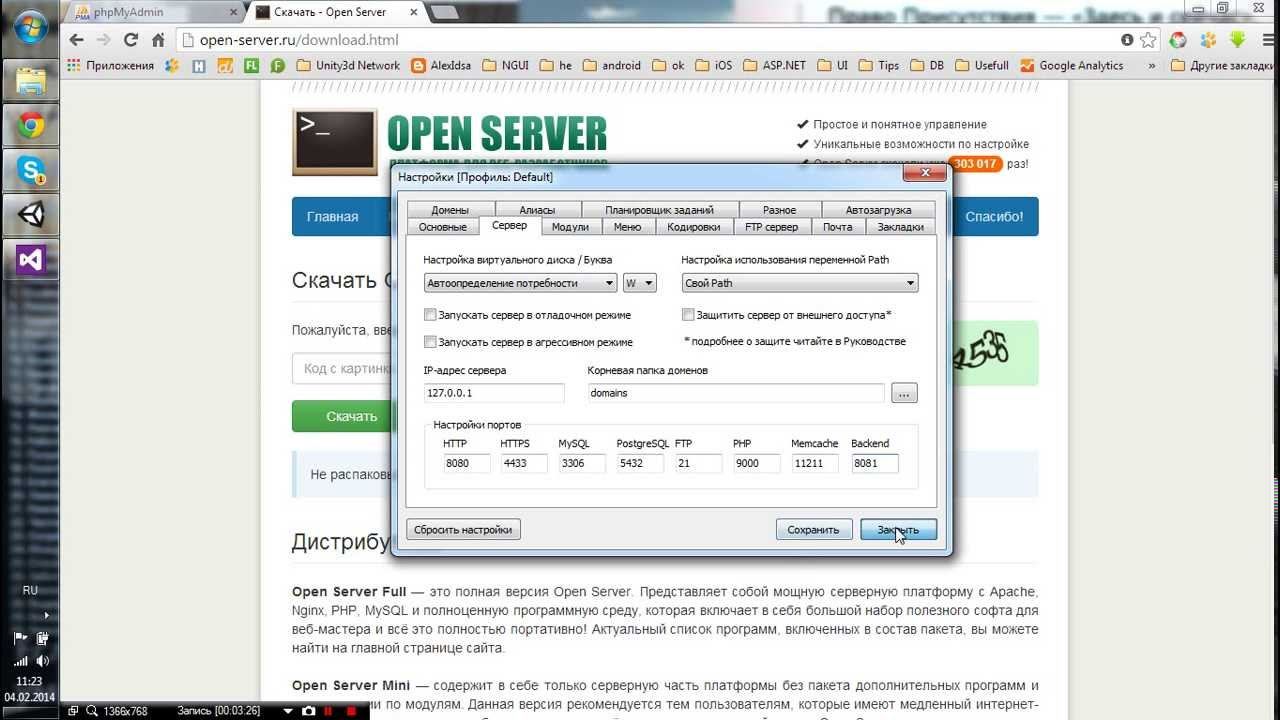Click the IP-адрес сервера field
The height and width of the screenshot is (720, 1280).
[494, 393]
